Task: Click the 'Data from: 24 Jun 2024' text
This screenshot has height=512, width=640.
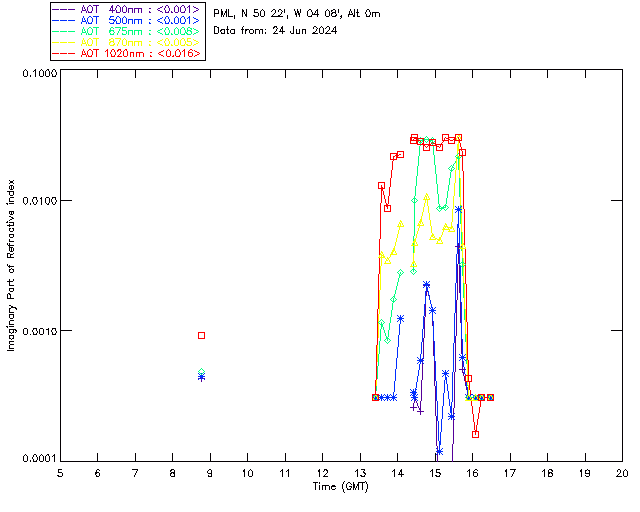Action: tap(275, 30)
